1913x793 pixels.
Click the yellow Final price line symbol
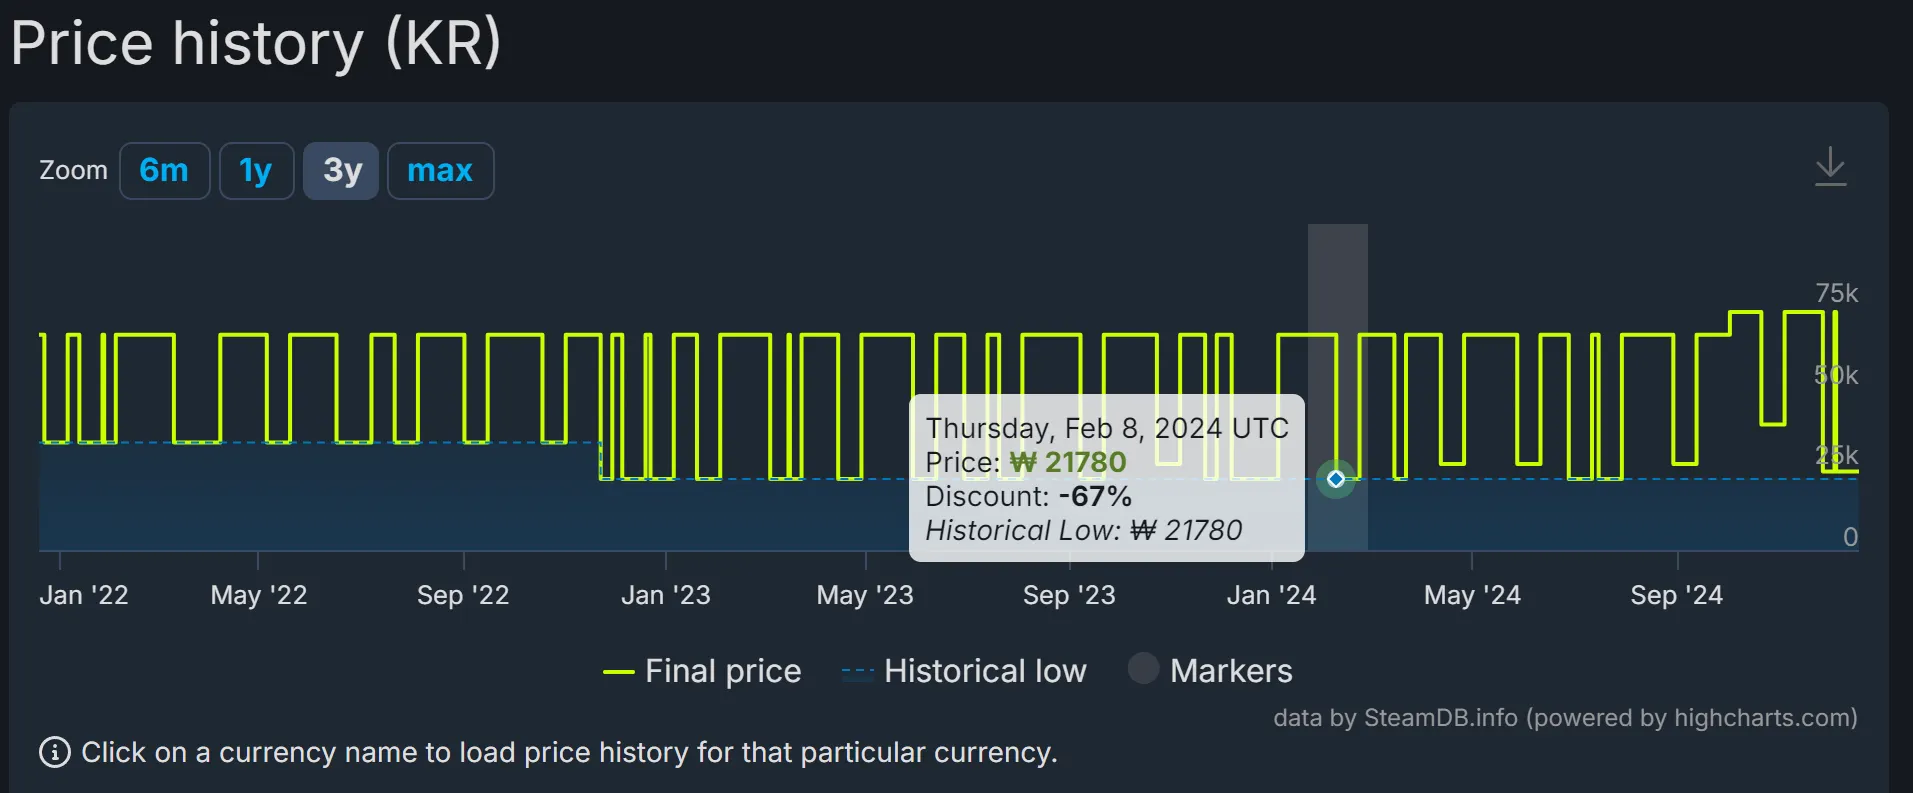click(x=619, y=672)
